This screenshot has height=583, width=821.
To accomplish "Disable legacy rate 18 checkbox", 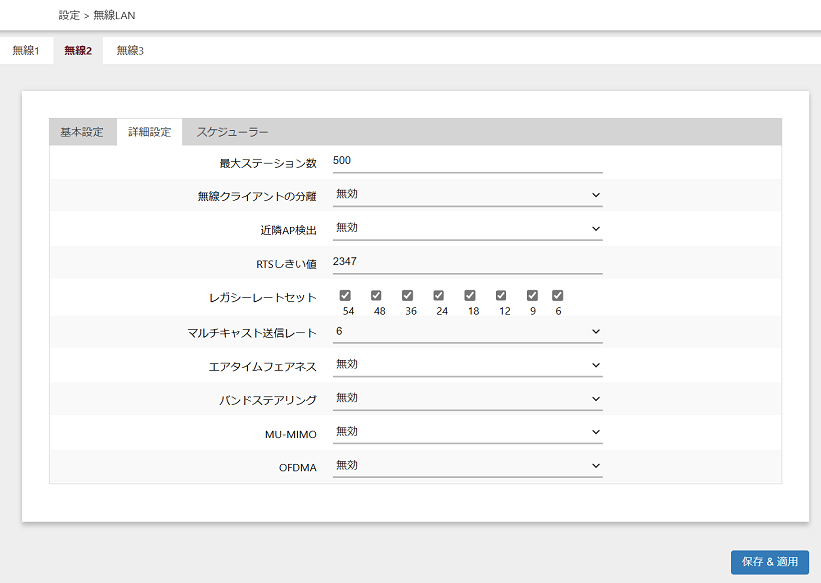I will tap(470, 295).
